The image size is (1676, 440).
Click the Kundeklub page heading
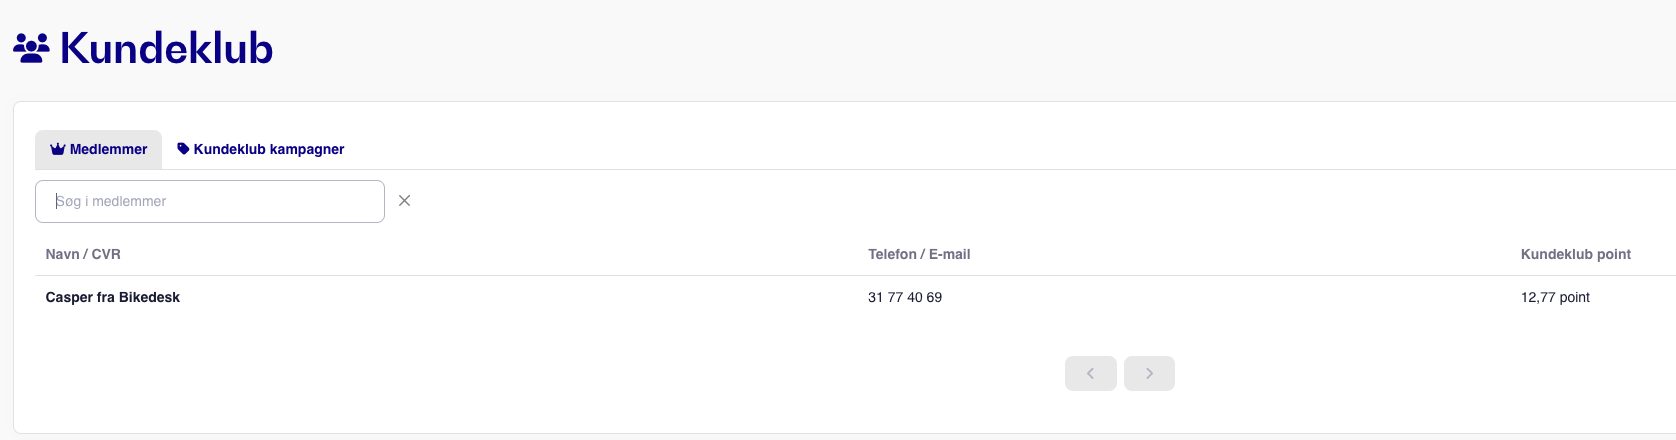pos(166,48)
